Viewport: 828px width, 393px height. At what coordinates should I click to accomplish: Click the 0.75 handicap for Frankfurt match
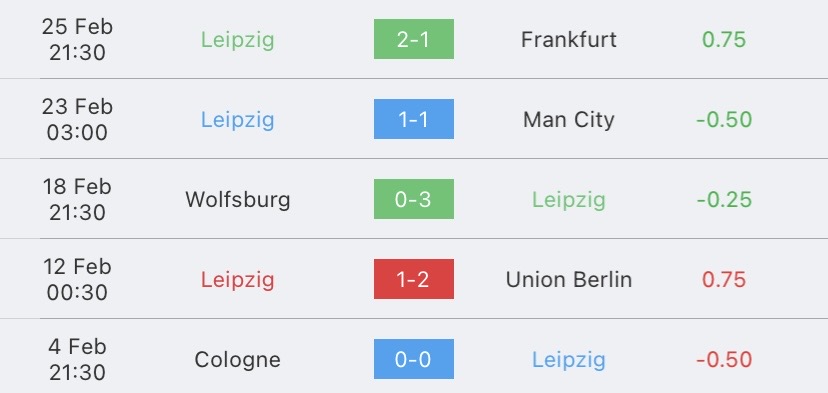(724, 40)
